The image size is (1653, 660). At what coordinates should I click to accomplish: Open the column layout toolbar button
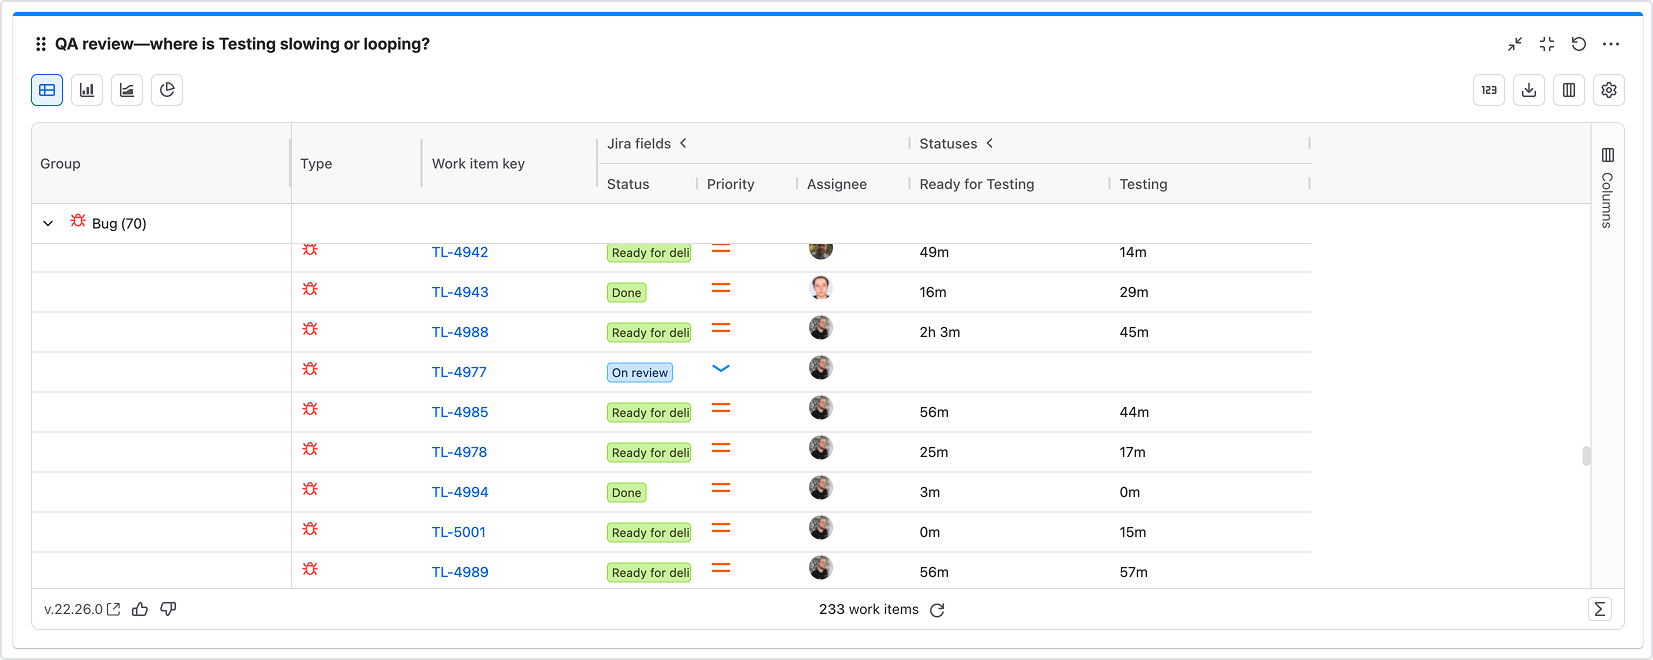point(1569,90)
